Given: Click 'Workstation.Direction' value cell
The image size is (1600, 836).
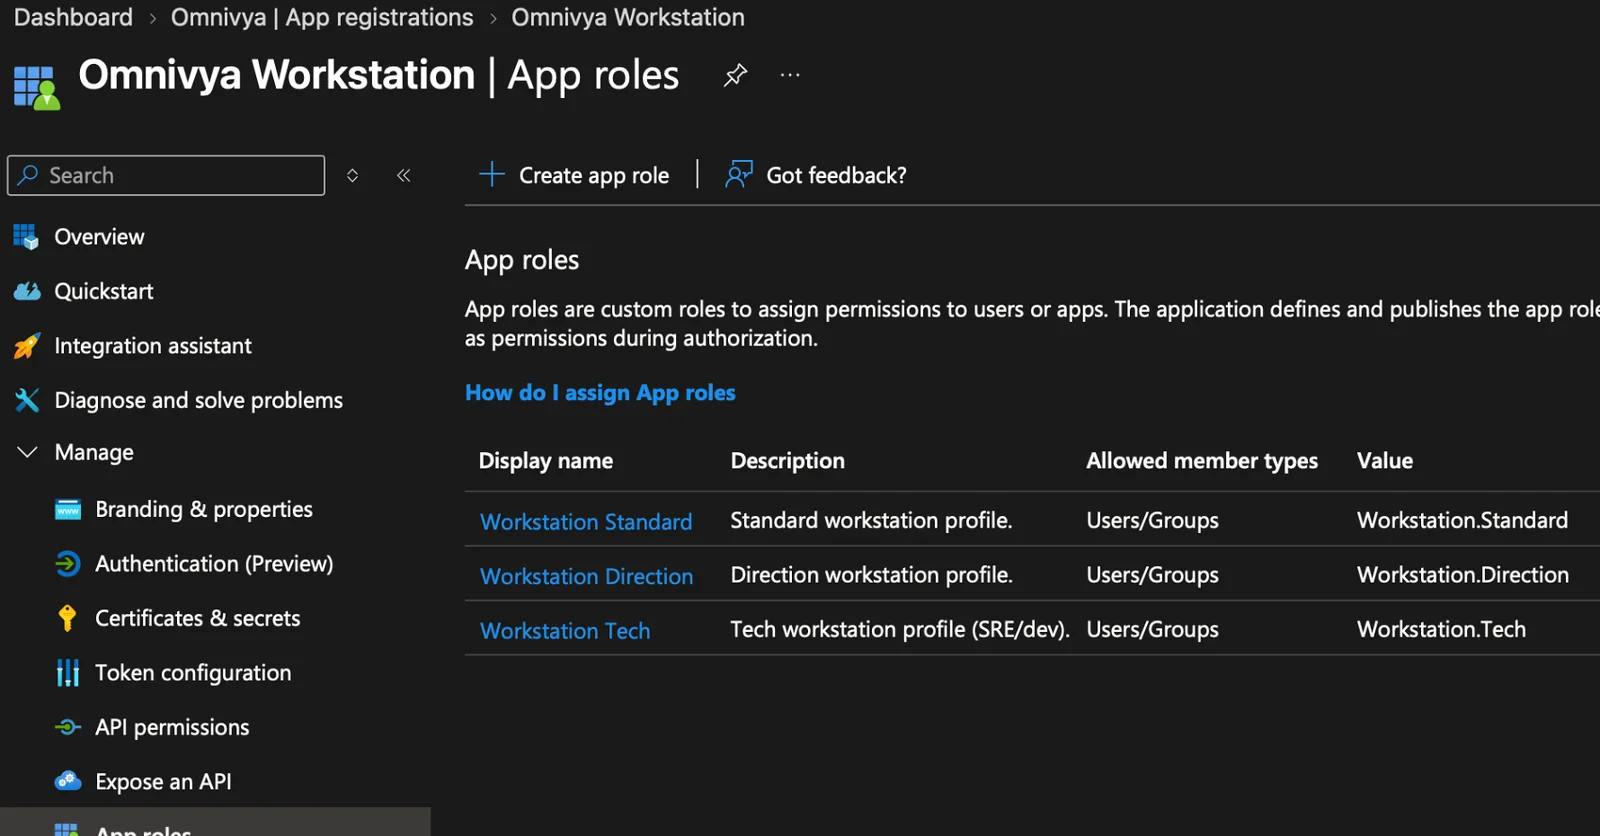Looking at the screenshot, I should [1463, 575].
